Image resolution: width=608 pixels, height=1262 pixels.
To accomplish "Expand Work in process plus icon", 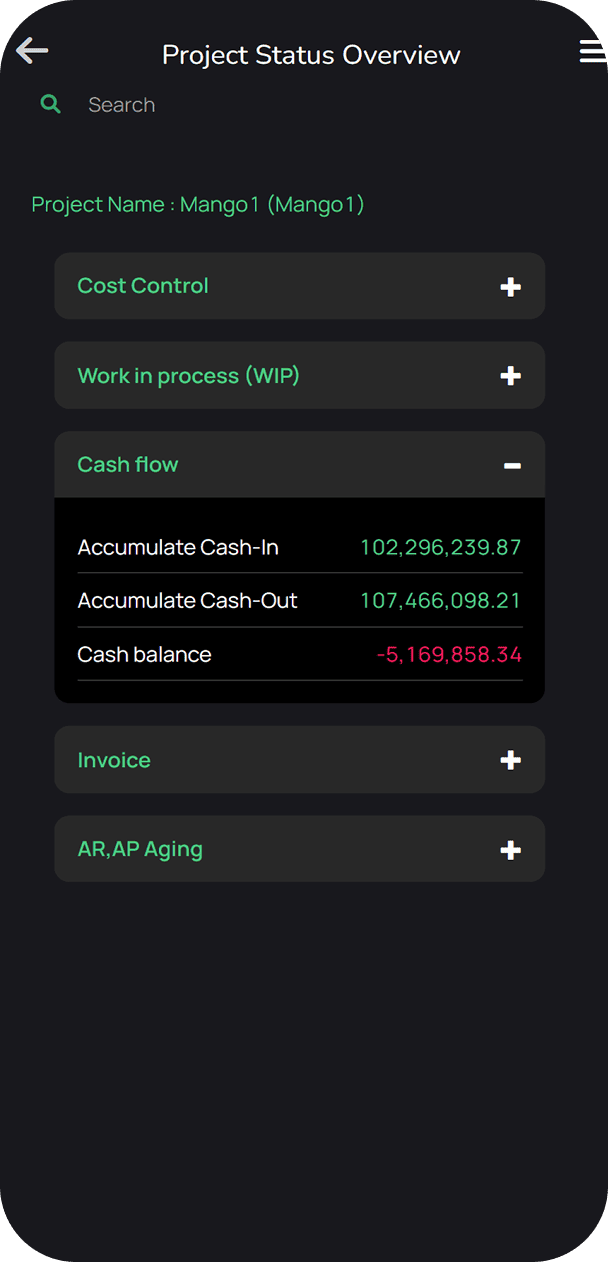I will pos(510,376).
